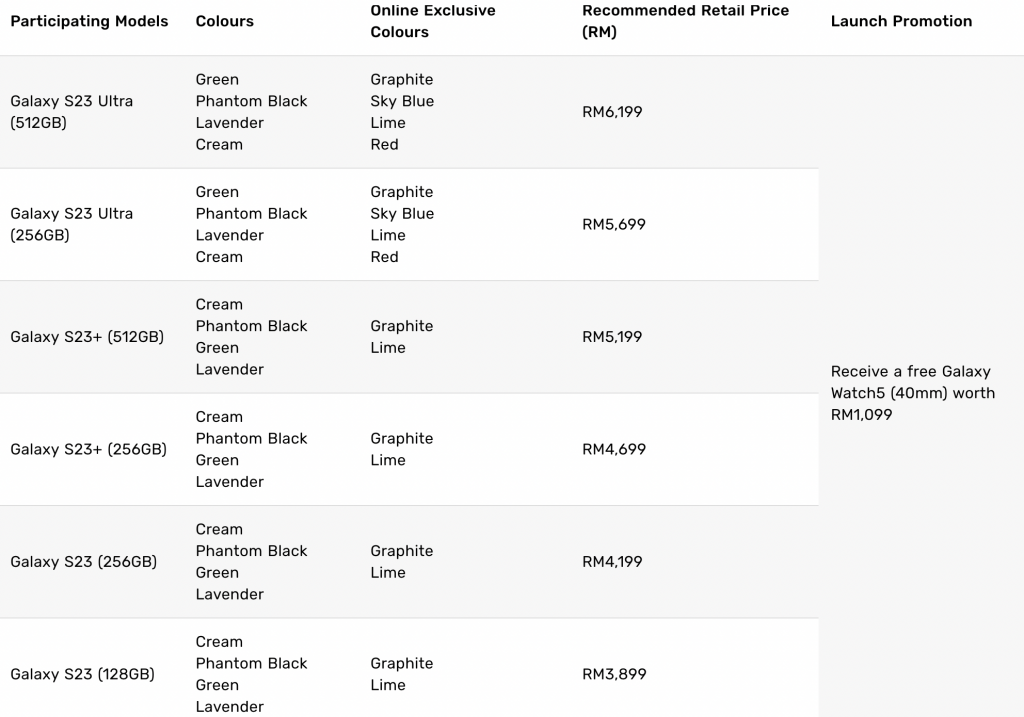Viewport: 1024px width, 717px height.
Task: Click the Recommended Retail Price header
Action: coord(685,22)
